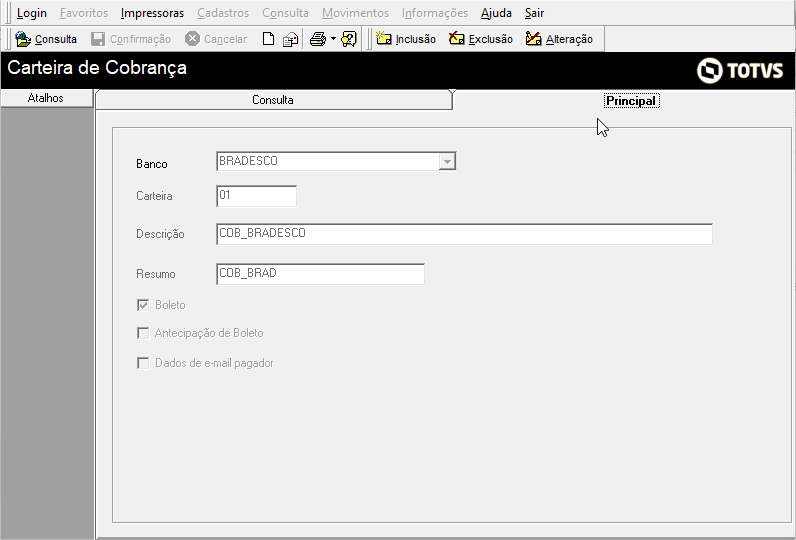This screenshot has width=796, height=540.
Task: Open the Informações menu
Action: click(435, 13)
